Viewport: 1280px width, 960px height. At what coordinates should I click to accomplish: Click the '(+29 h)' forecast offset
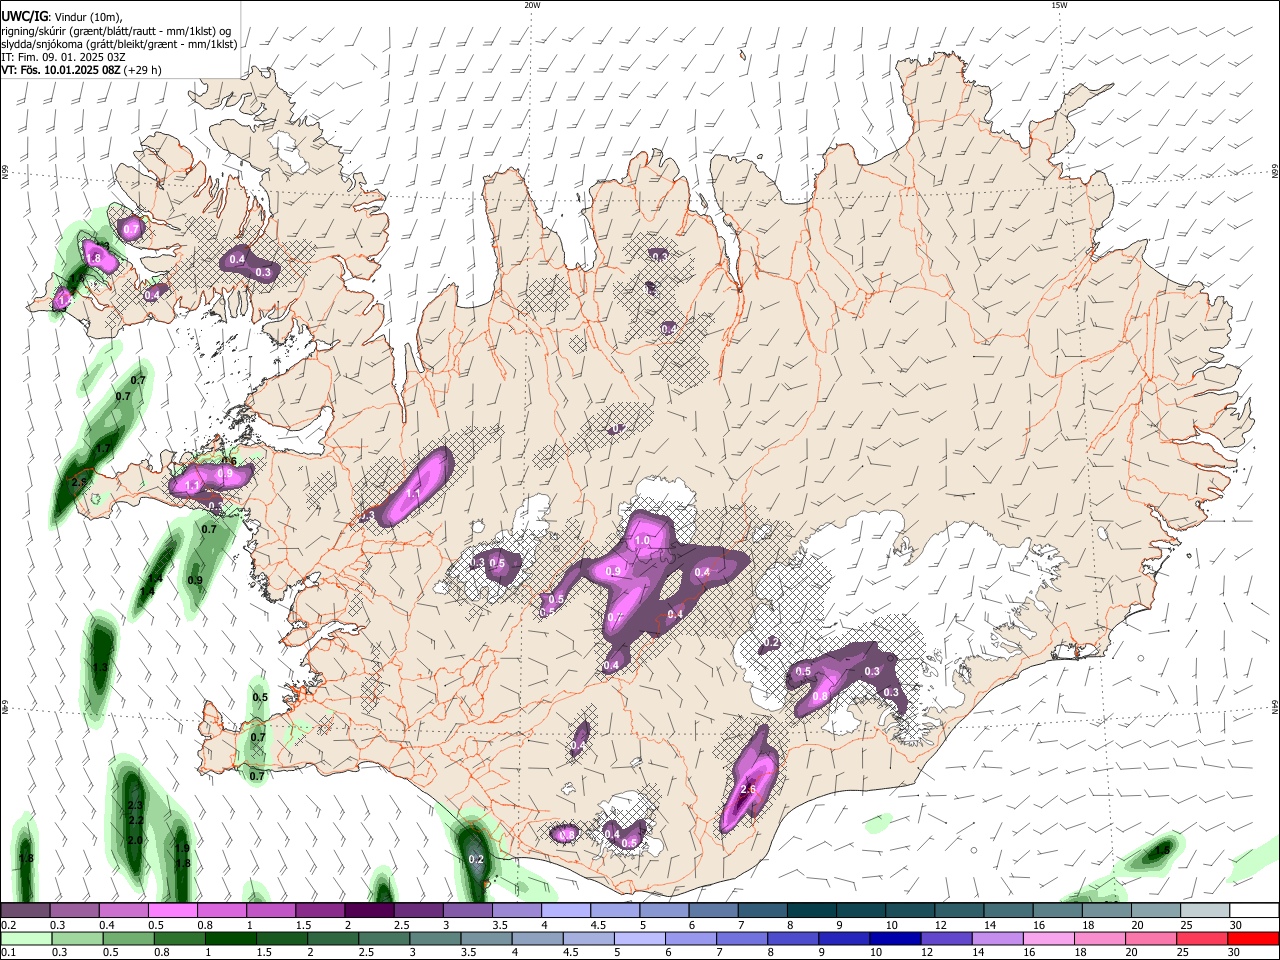click(142, 70)
